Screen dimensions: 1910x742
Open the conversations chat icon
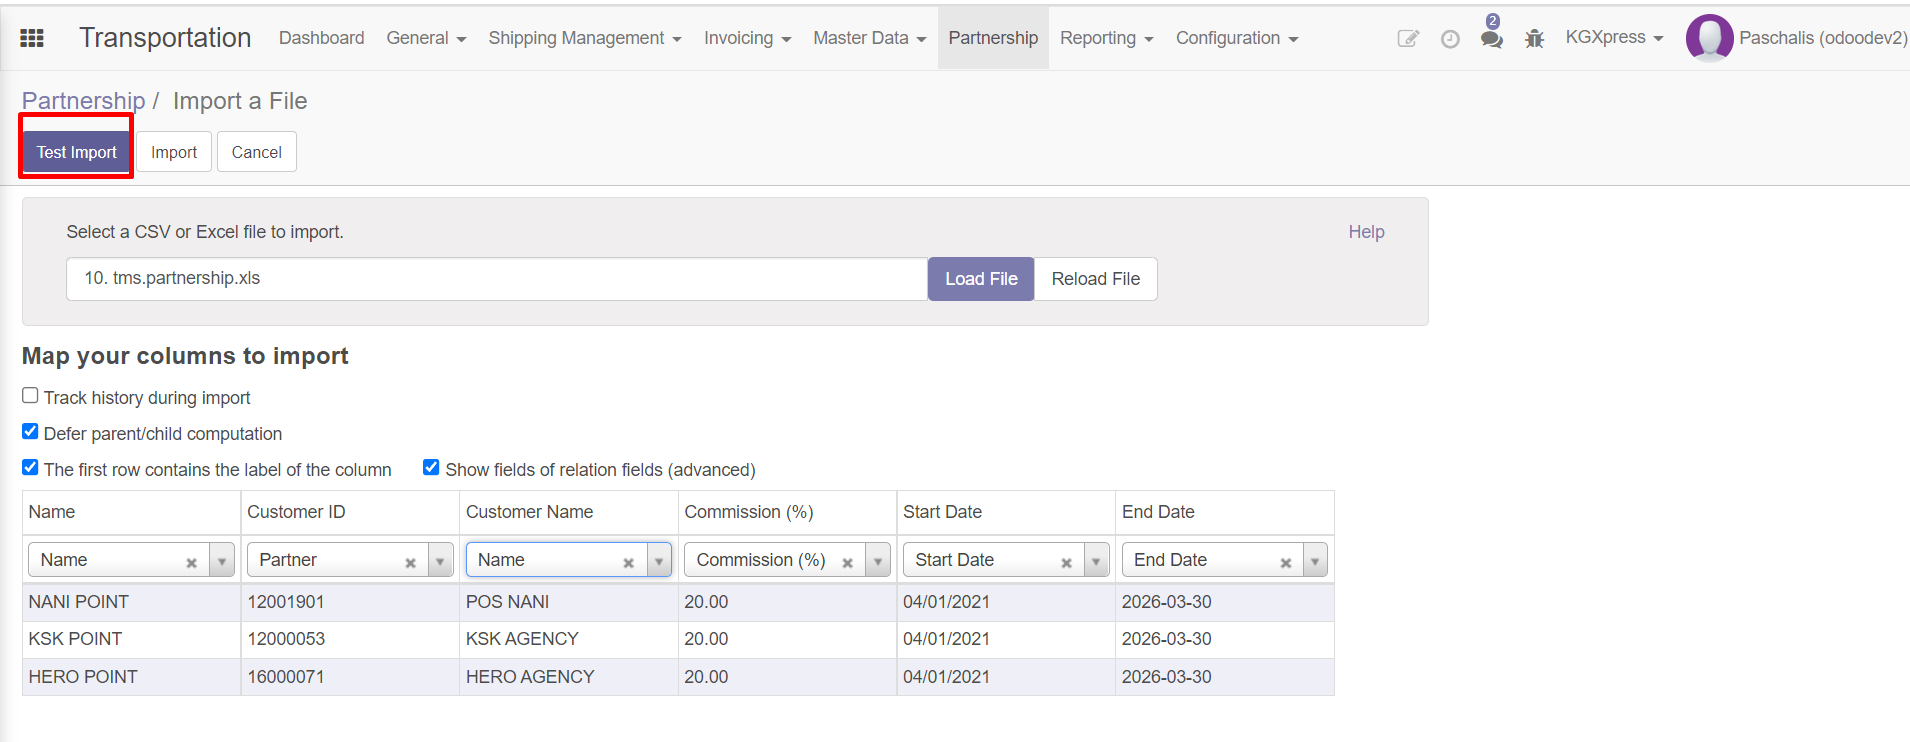pyautogui.click(x=1492, y=39)
